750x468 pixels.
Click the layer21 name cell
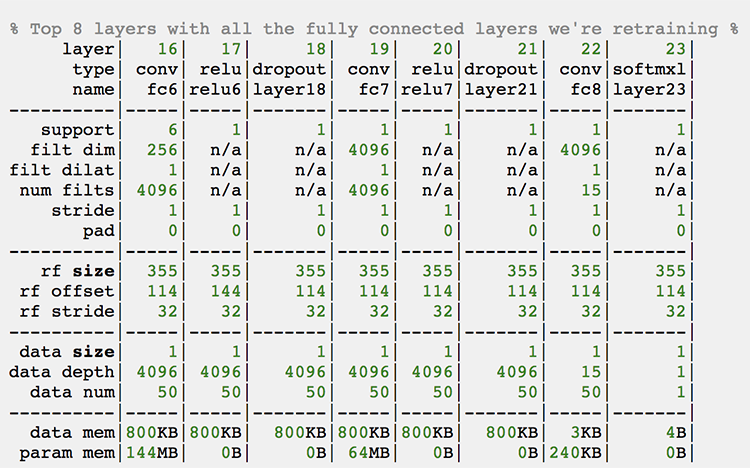pyautogui.click(x=506, y=90)
